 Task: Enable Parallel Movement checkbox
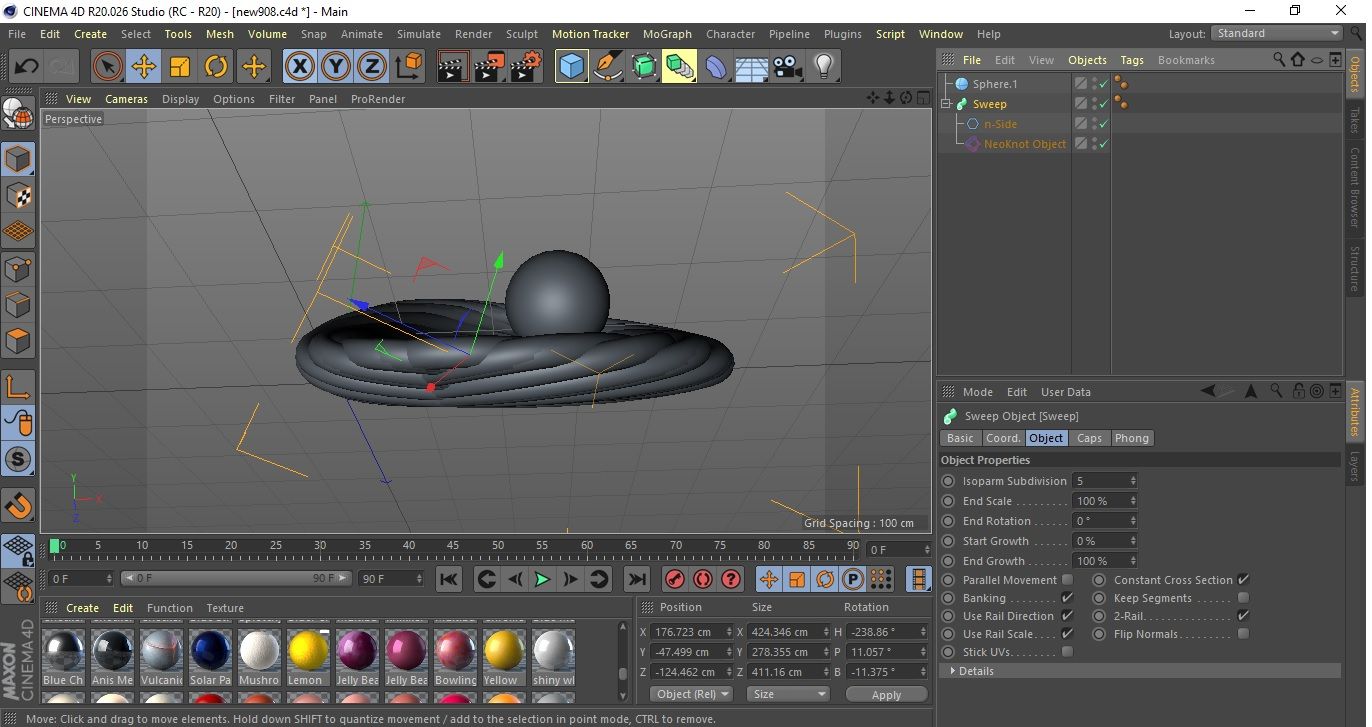(1067, 580)
